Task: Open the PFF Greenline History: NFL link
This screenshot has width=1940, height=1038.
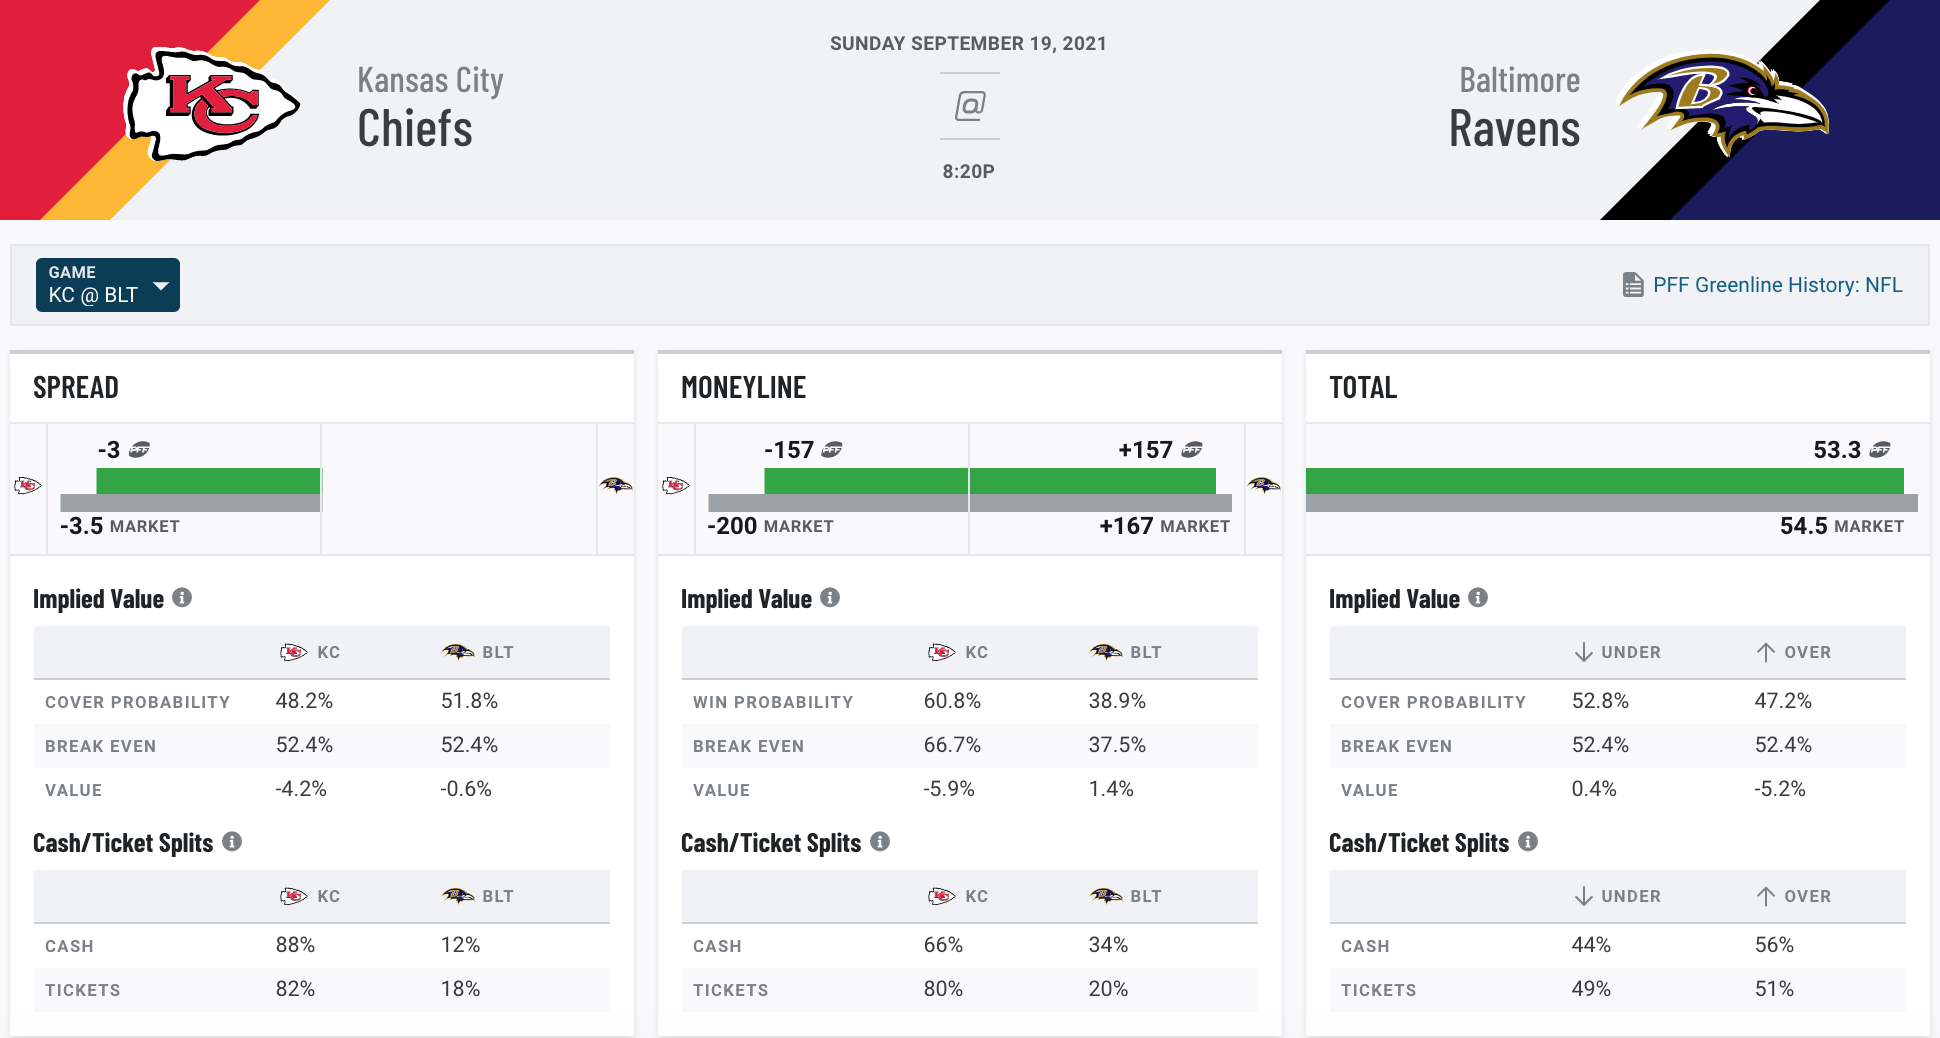Action: point(1777,285)
